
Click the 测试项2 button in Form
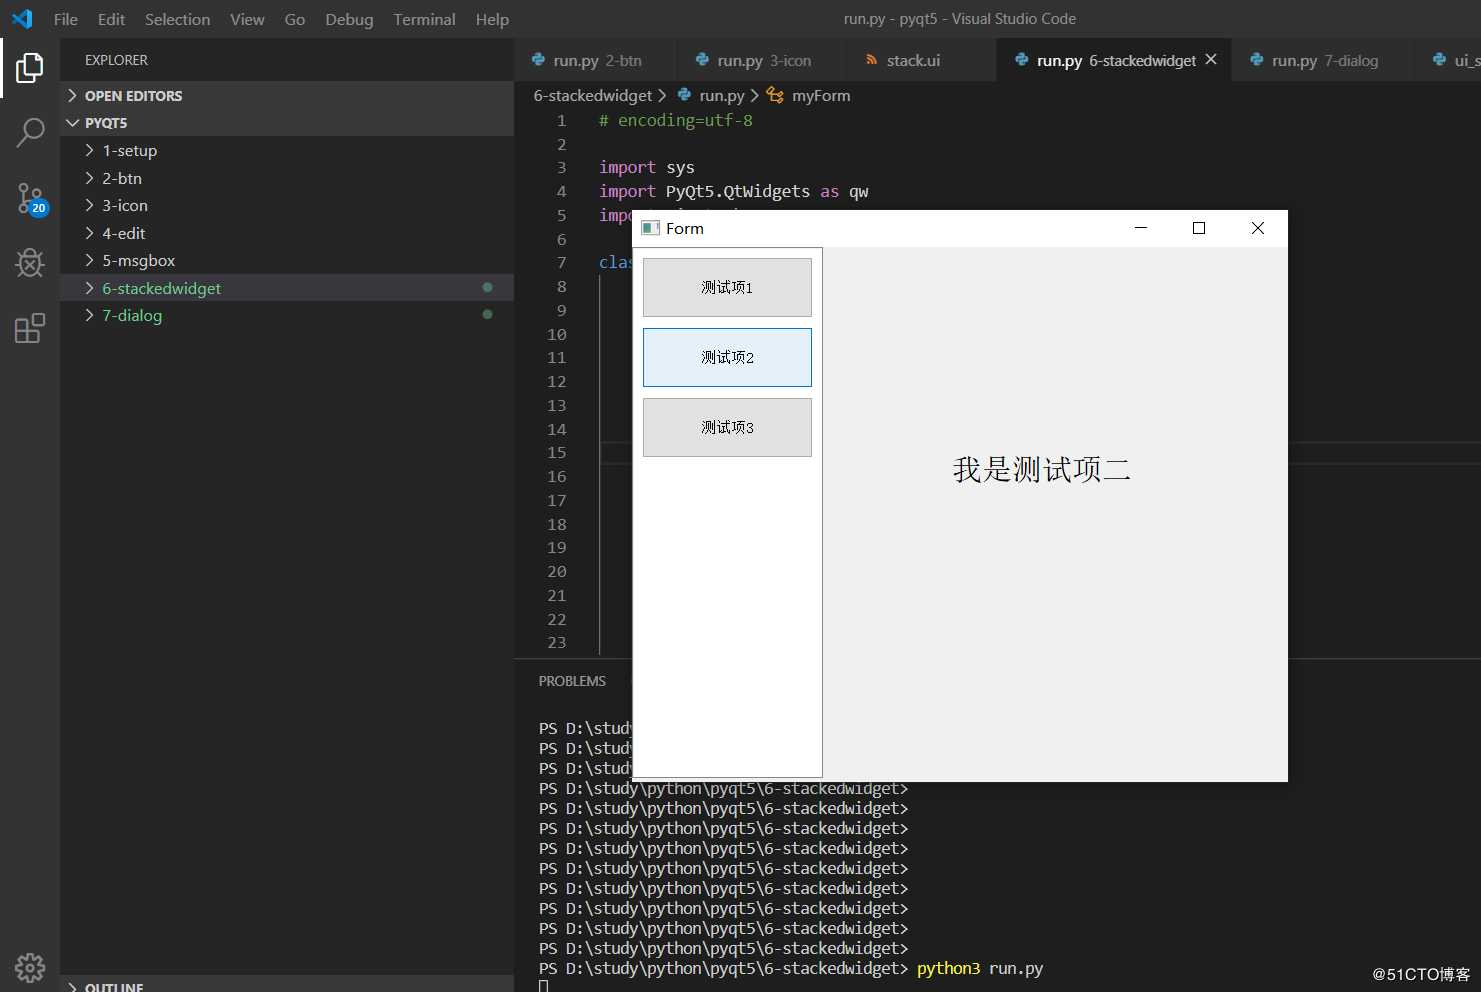(727, 357)
